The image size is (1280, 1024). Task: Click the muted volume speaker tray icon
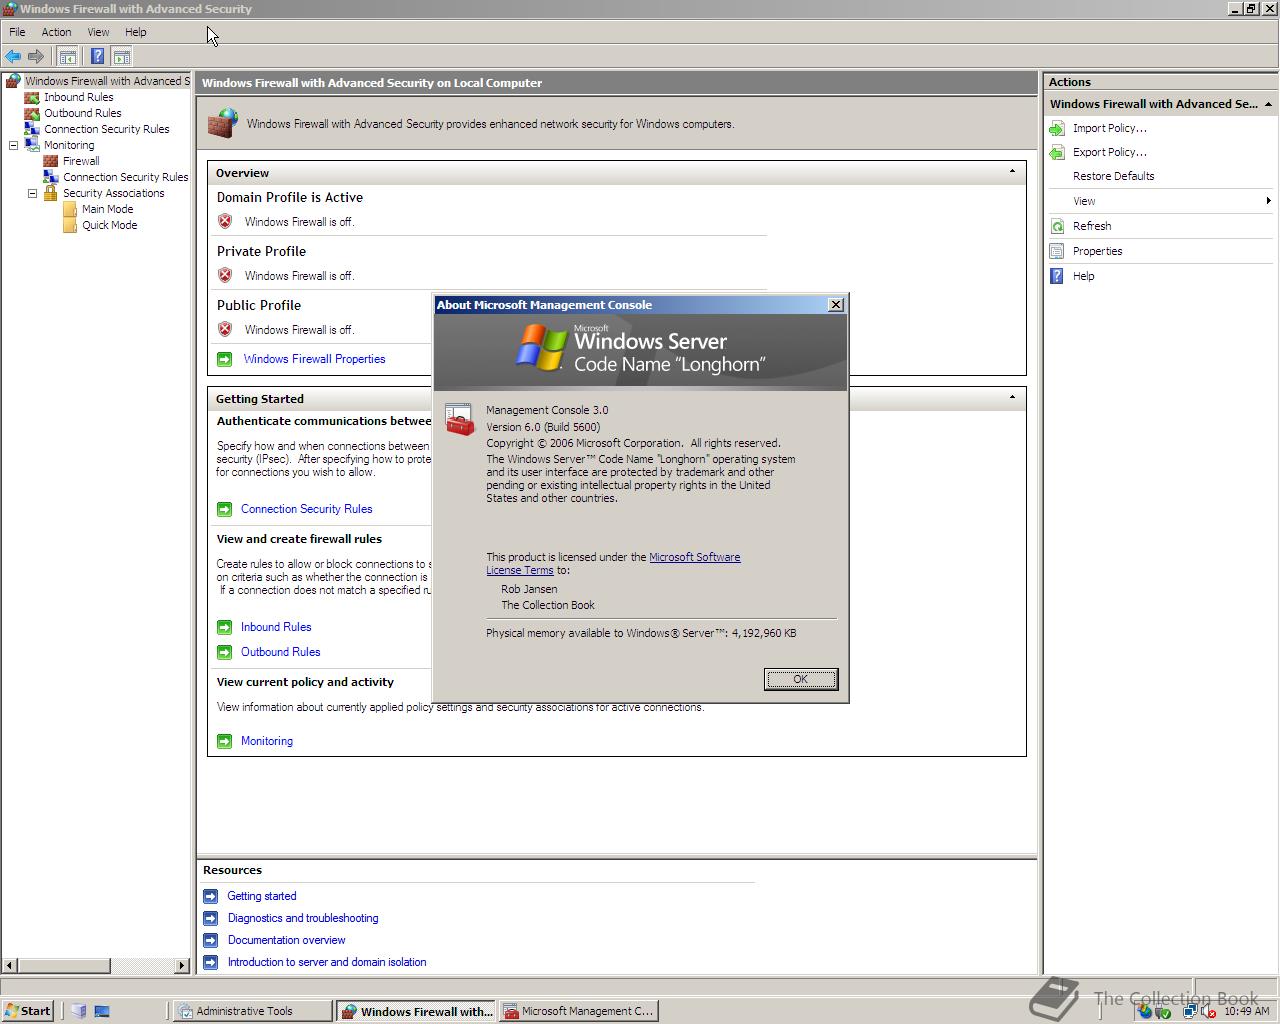1210,1011
